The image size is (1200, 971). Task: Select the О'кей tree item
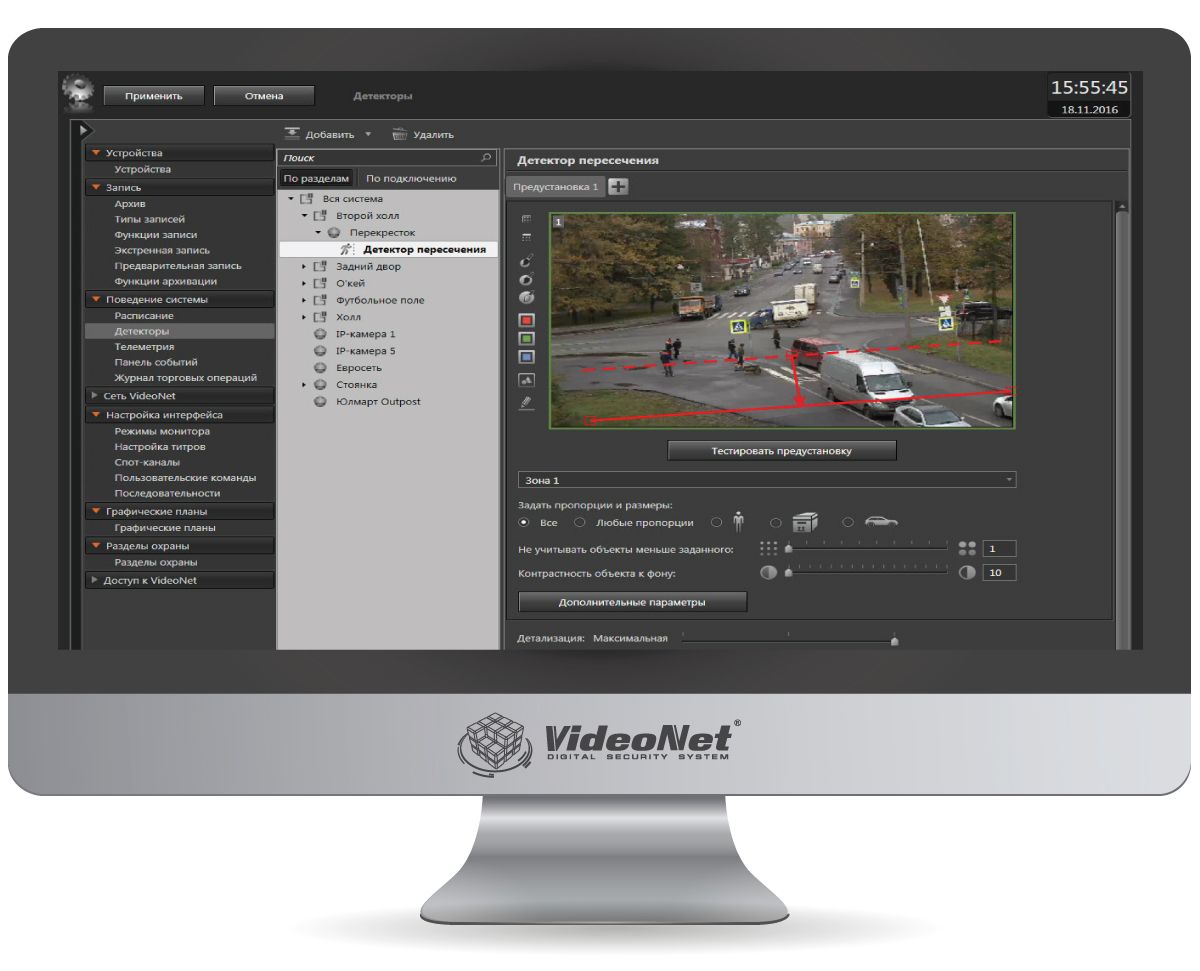pos(351,283)
